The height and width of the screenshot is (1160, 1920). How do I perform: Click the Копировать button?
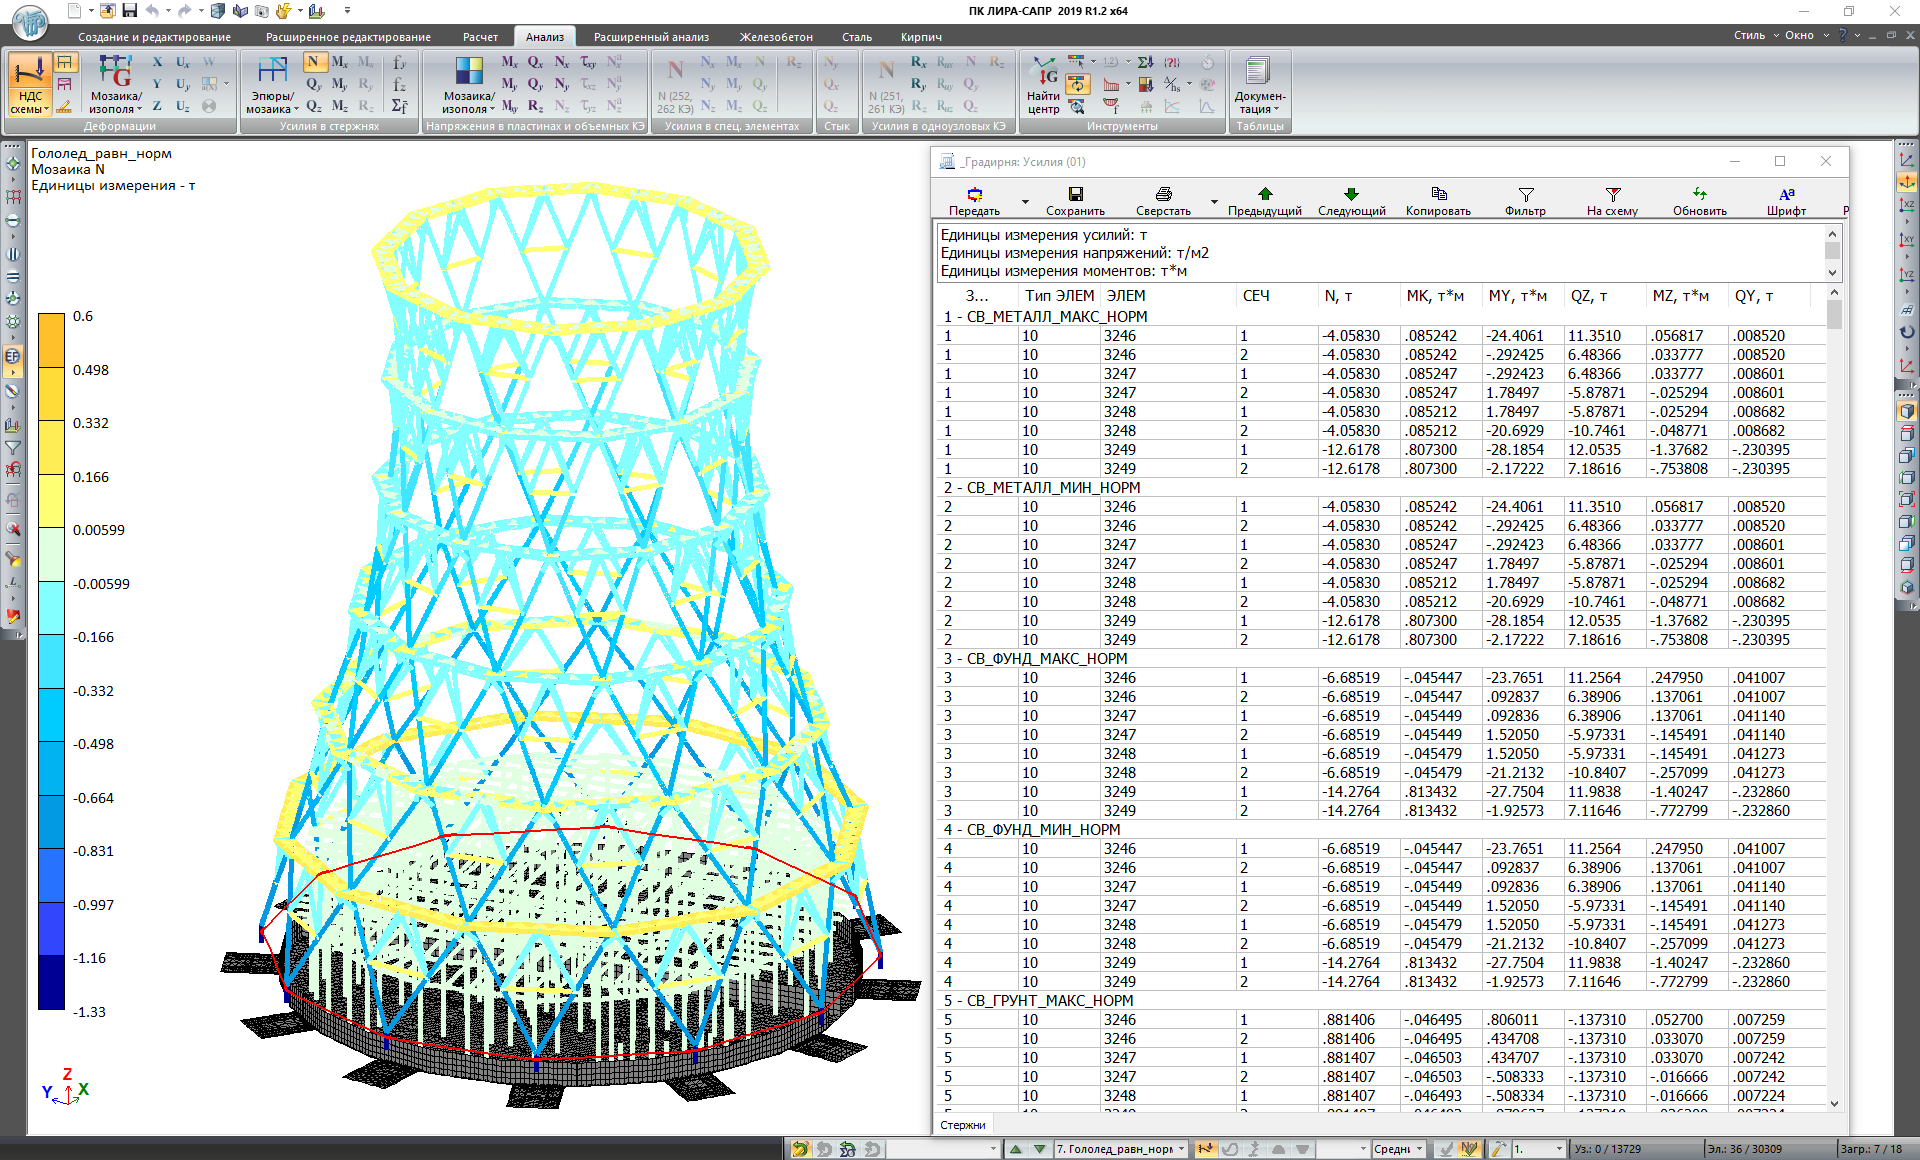click(1438, 200)
